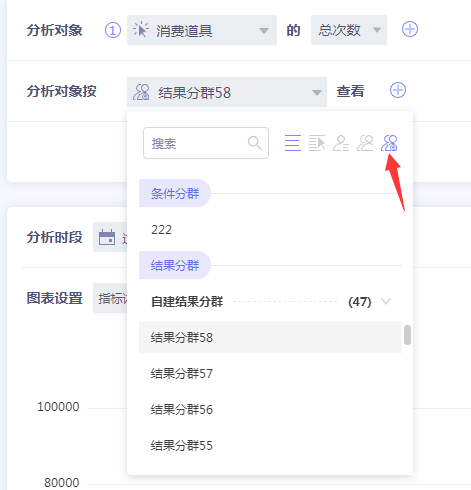
Task: Jump to the 条件分群 section tag
Action: pos(175,193)
